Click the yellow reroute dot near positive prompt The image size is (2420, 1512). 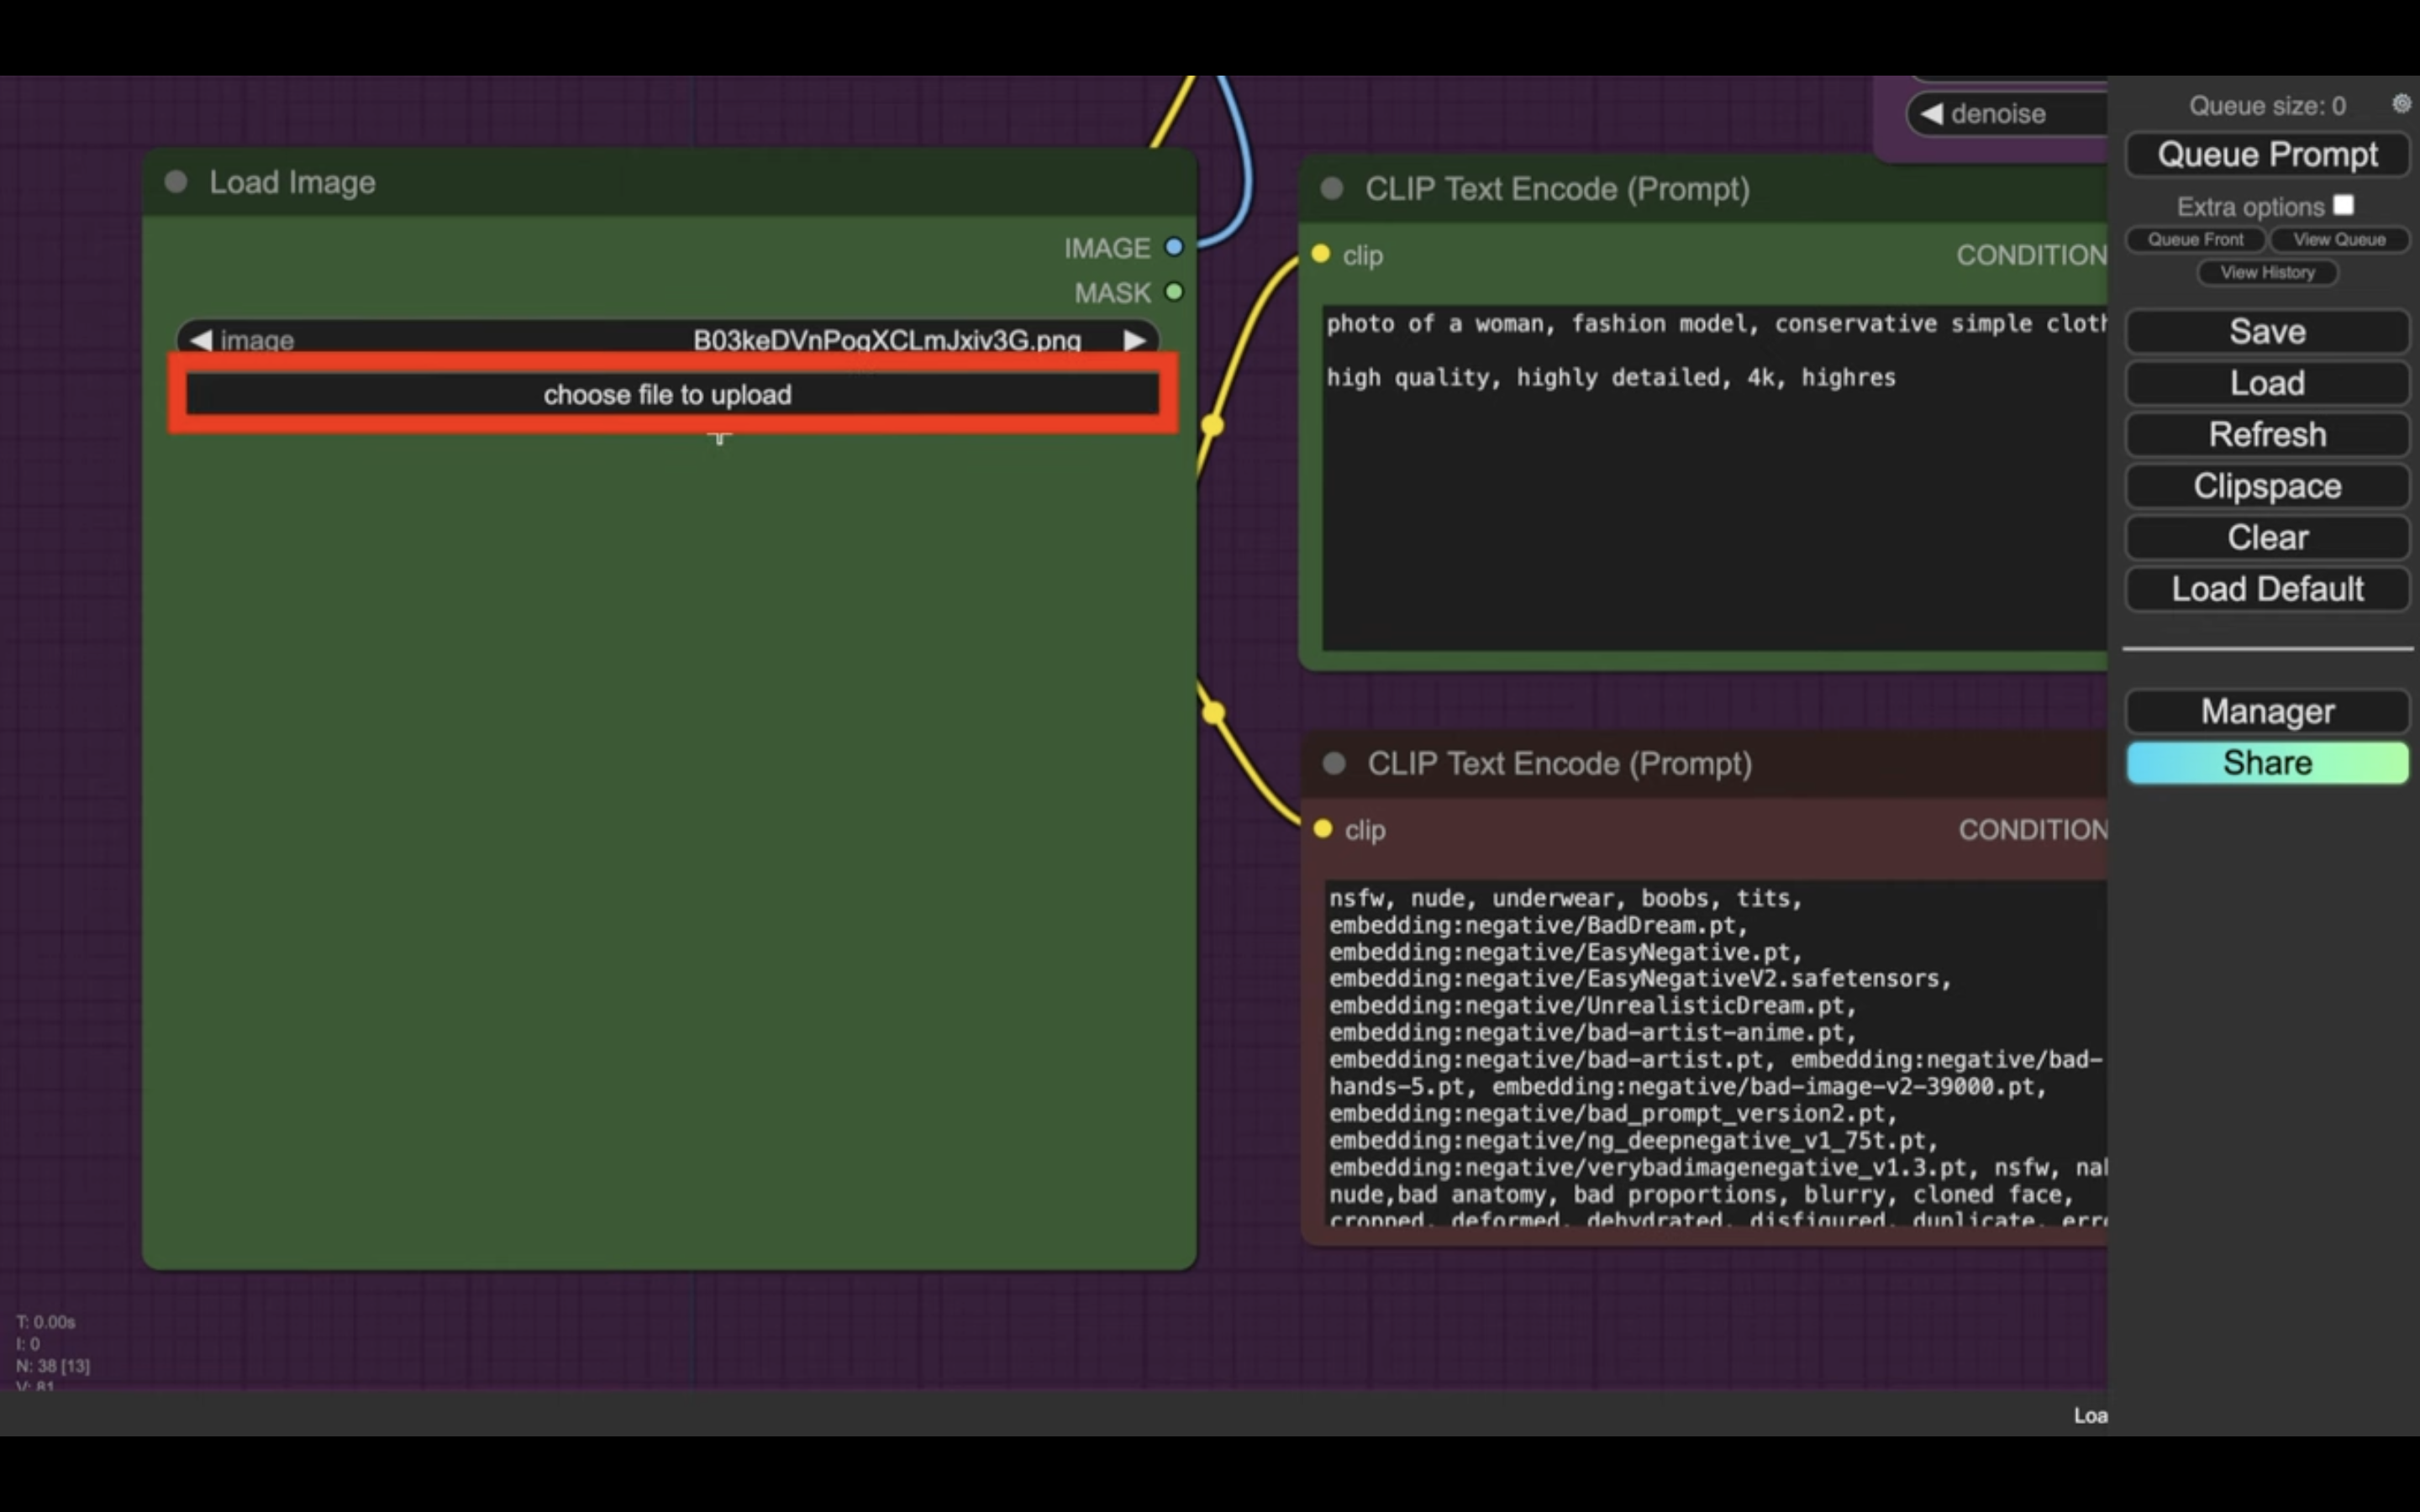coord(1212,425)
